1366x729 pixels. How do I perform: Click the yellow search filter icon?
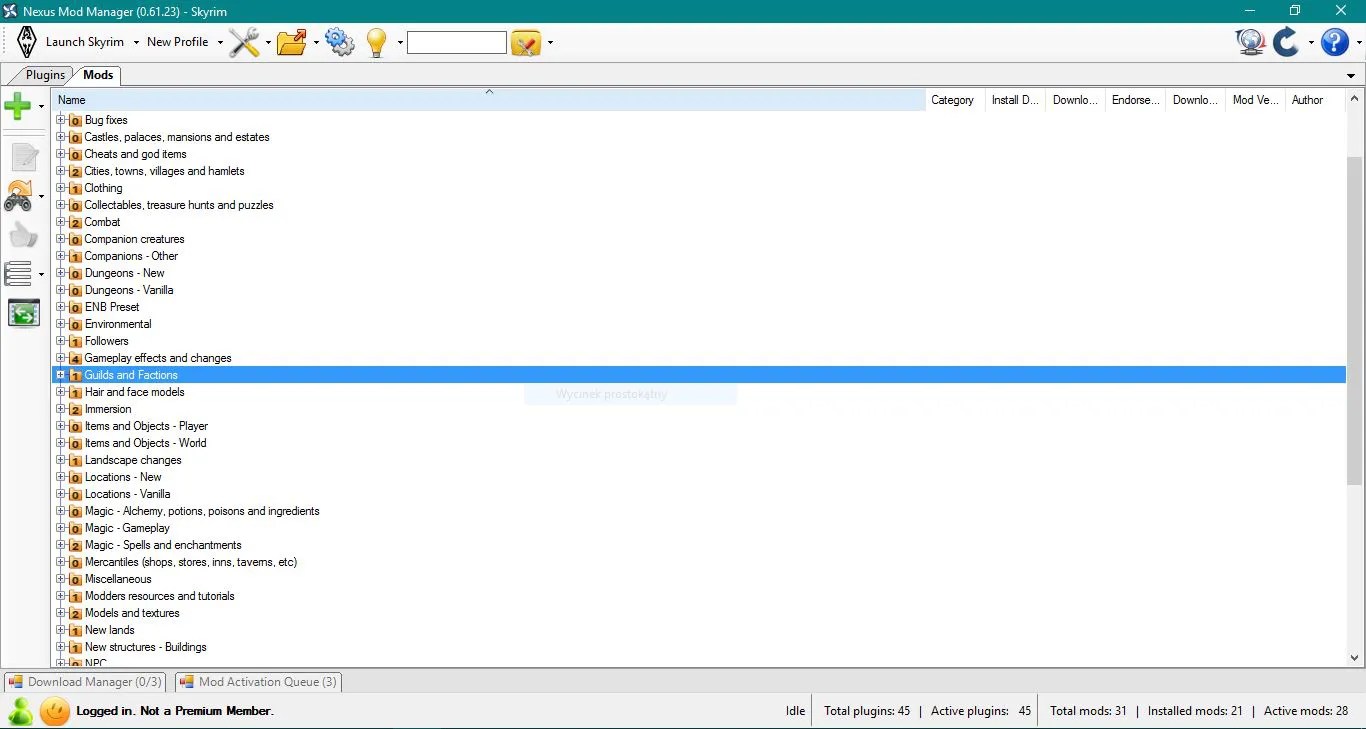527,42
